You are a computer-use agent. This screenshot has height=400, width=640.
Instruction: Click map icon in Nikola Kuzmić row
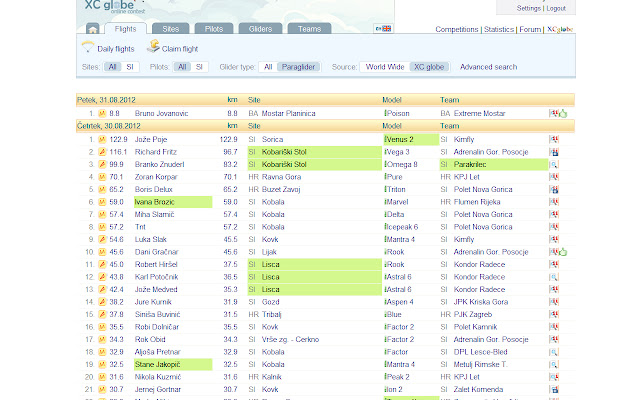point(554,377)
